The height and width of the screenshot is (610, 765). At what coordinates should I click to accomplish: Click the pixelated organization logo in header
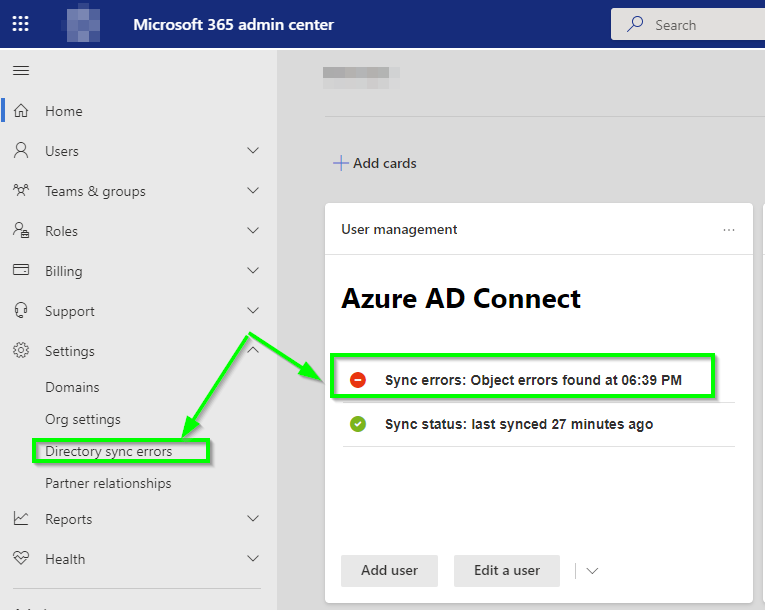coord(82,23)
